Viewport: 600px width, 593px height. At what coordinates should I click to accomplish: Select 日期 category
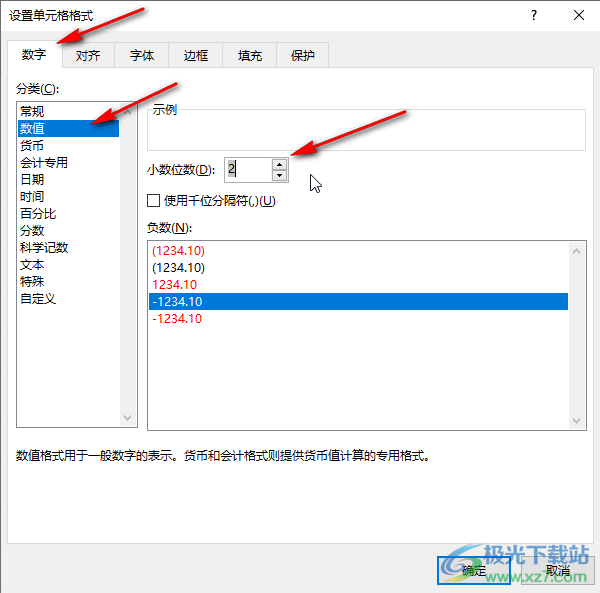click(x=68, y=179)
